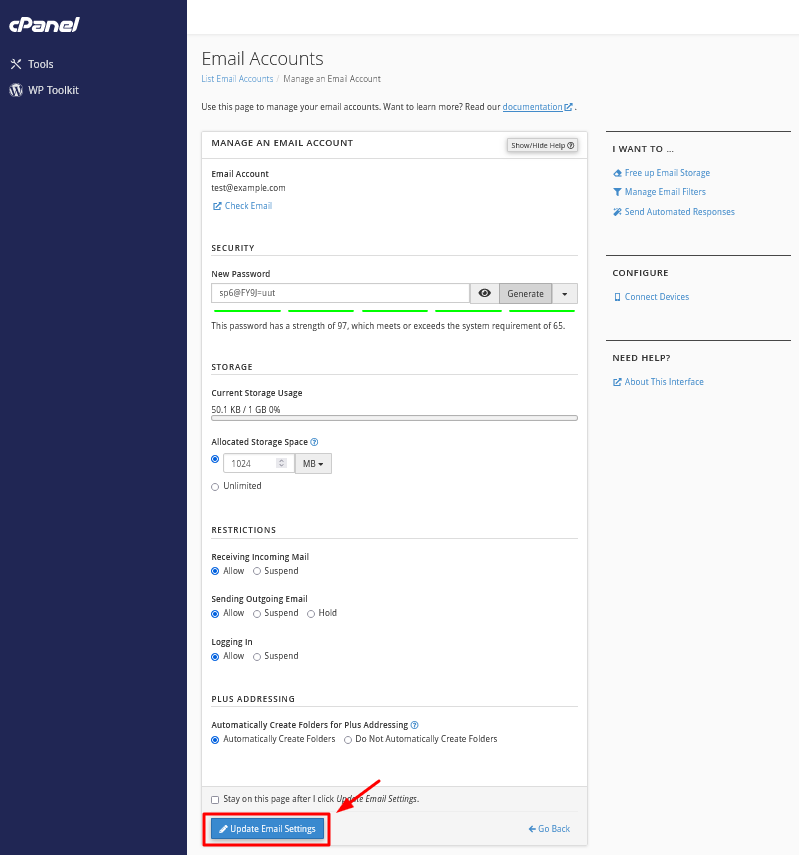
Task: Click the cPanel logo
Action: tap(44, 25)
